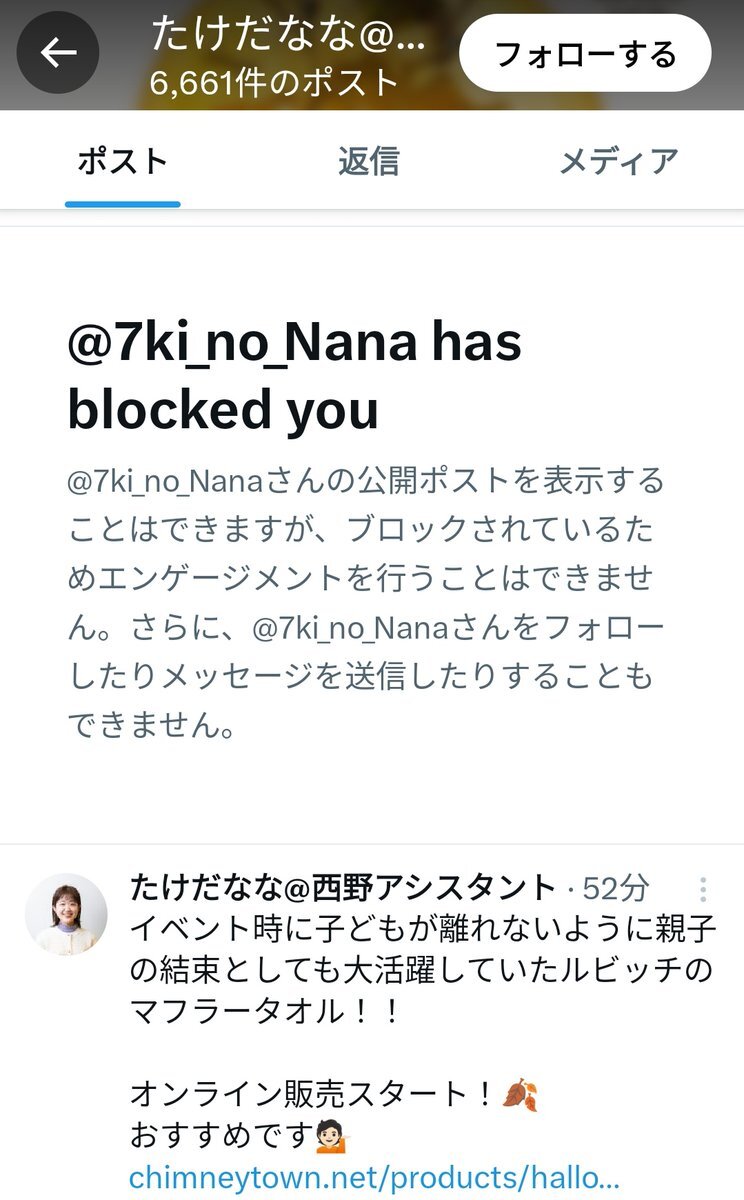Switch to the 返信 tab
Viewport: 744px width, 1200px height.
(368, 160)
